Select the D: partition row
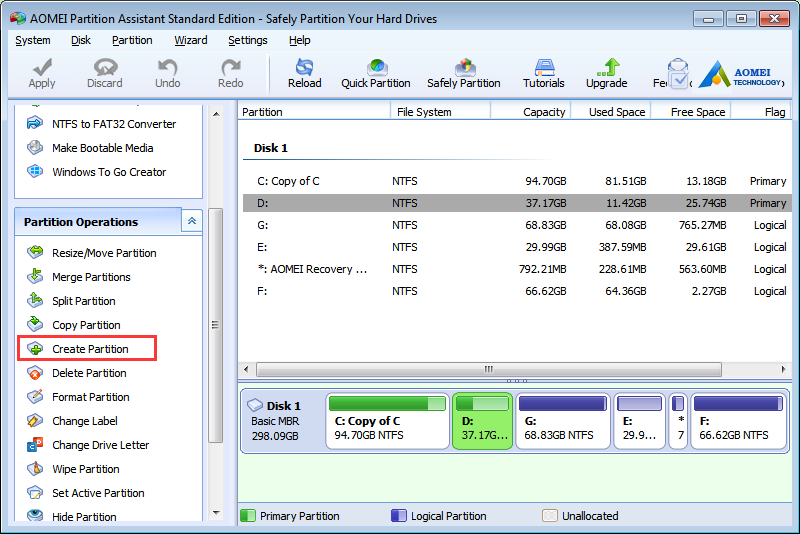 [x=517, y=203]
